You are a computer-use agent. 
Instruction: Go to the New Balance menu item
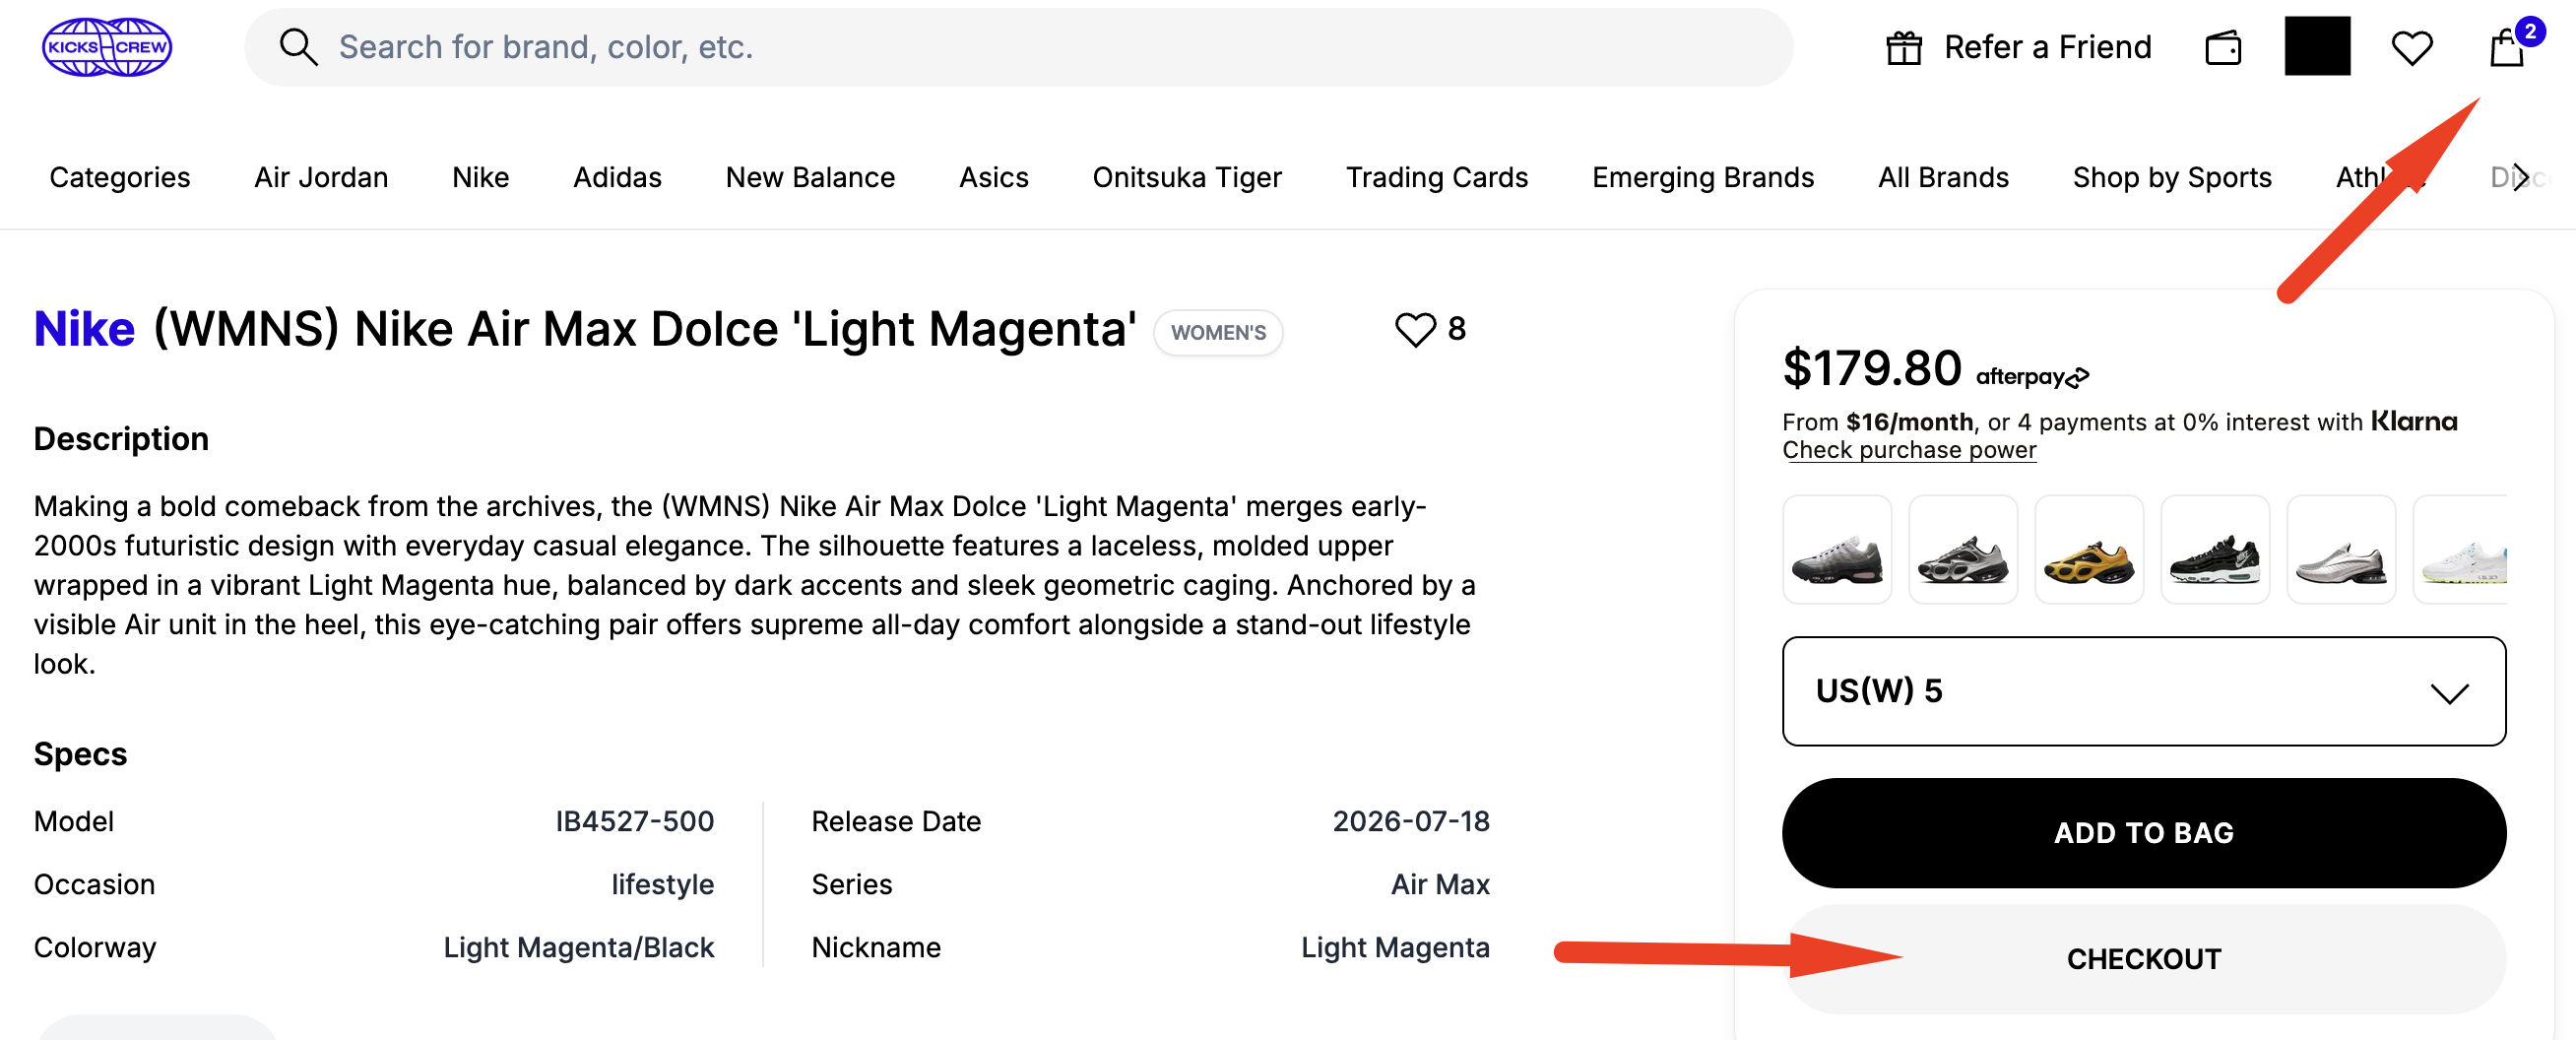point(810,177)
